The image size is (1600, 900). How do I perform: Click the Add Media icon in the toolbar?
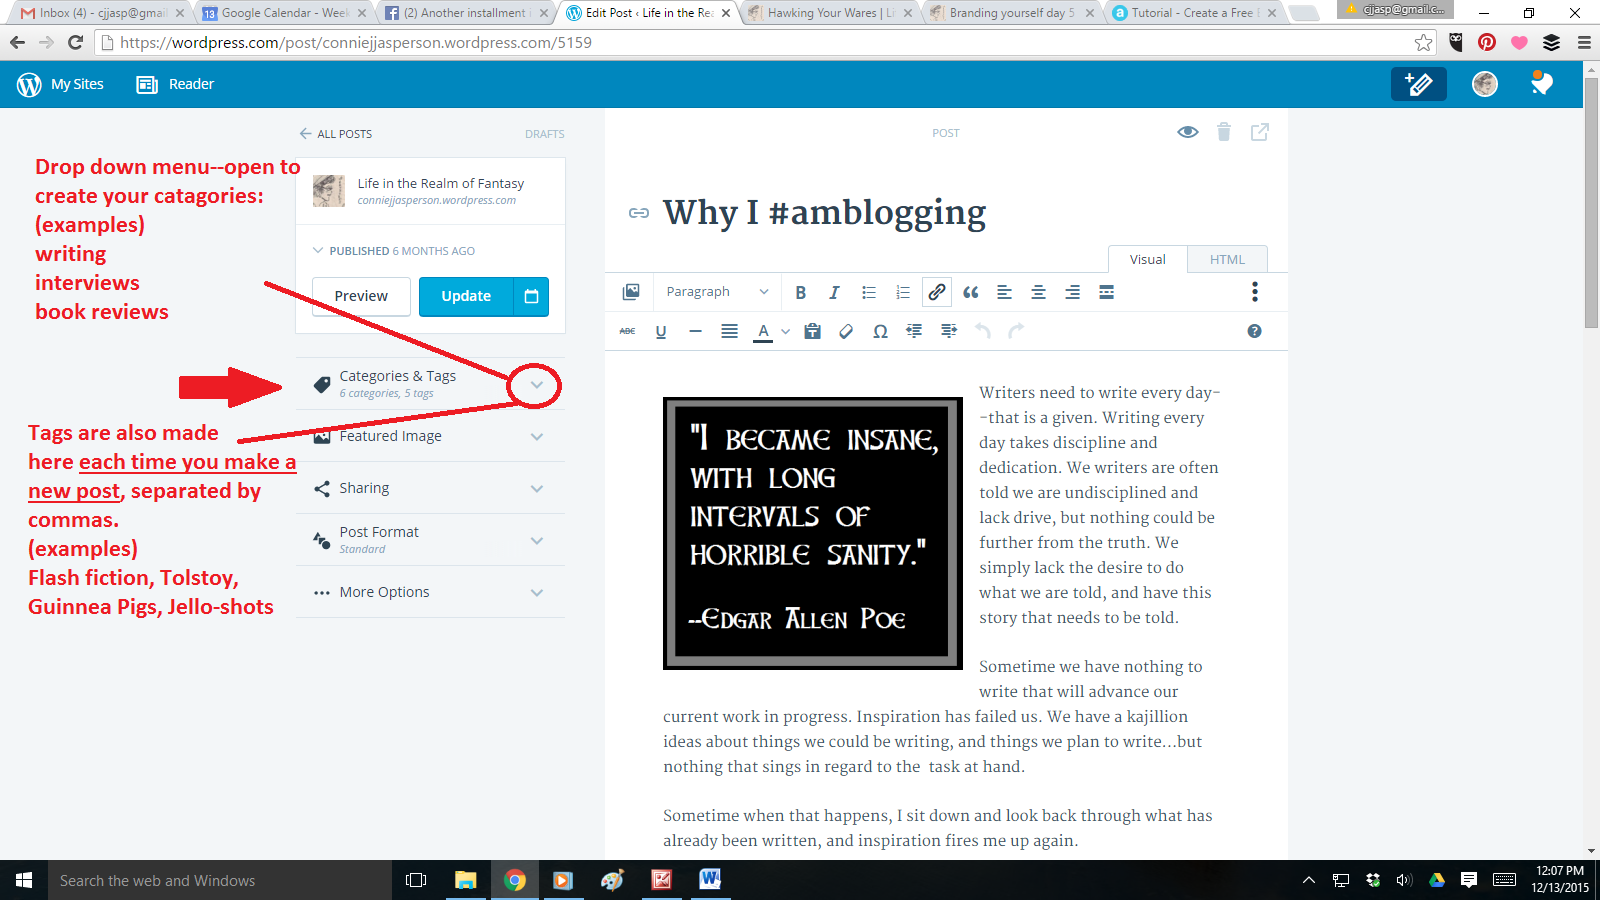coord(631,292)
